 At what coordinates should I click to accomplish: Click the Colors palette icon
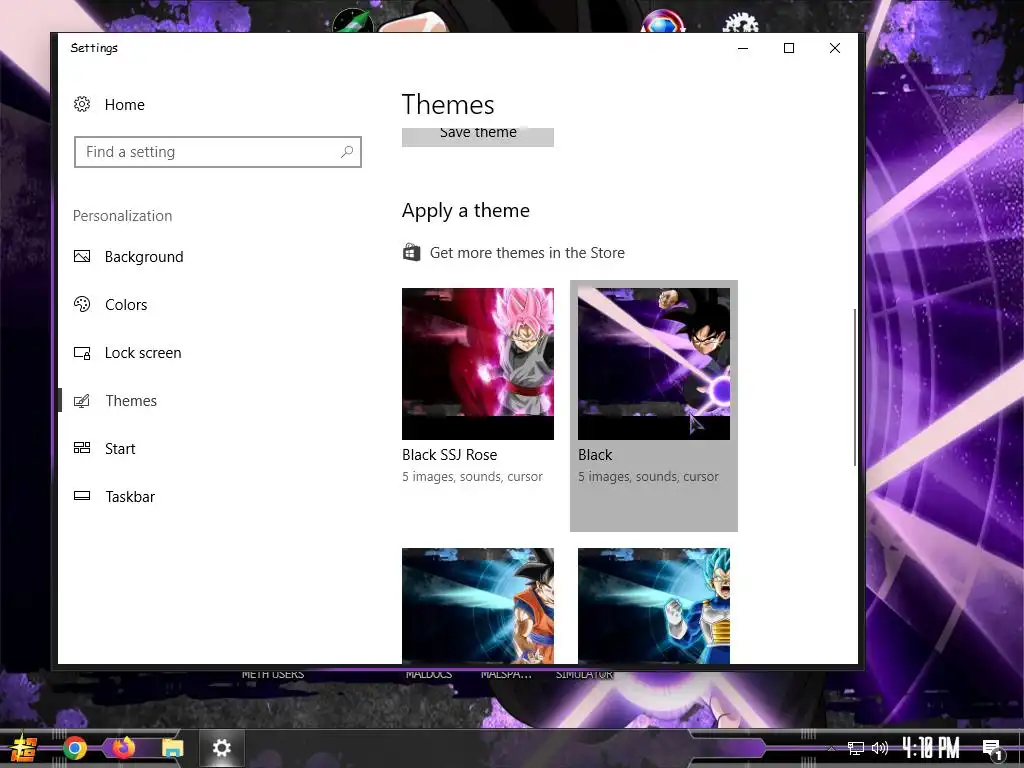(x=82, y=304)
